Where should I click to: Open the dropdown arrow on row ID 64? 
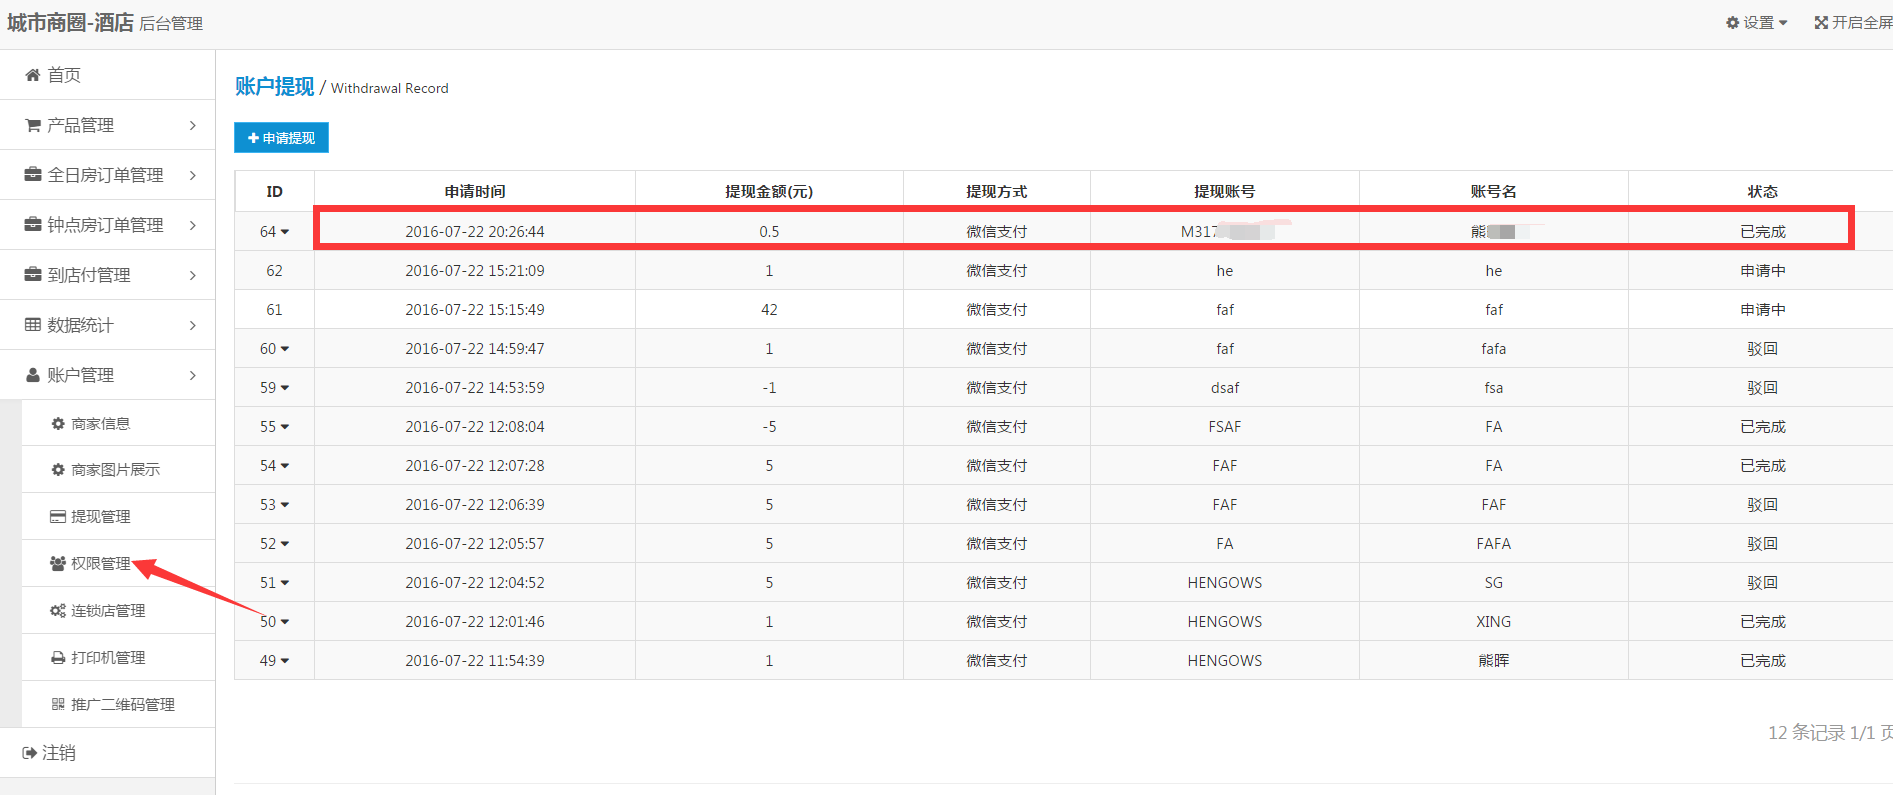pyautogui.click(x=285, y=232)
